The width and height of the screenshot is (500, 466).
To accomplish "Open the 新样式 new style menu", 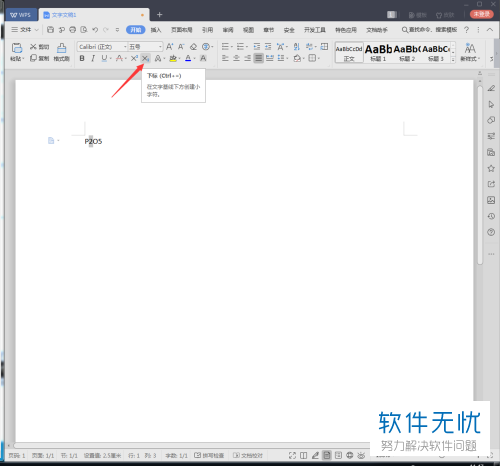I will click(470, 52).
